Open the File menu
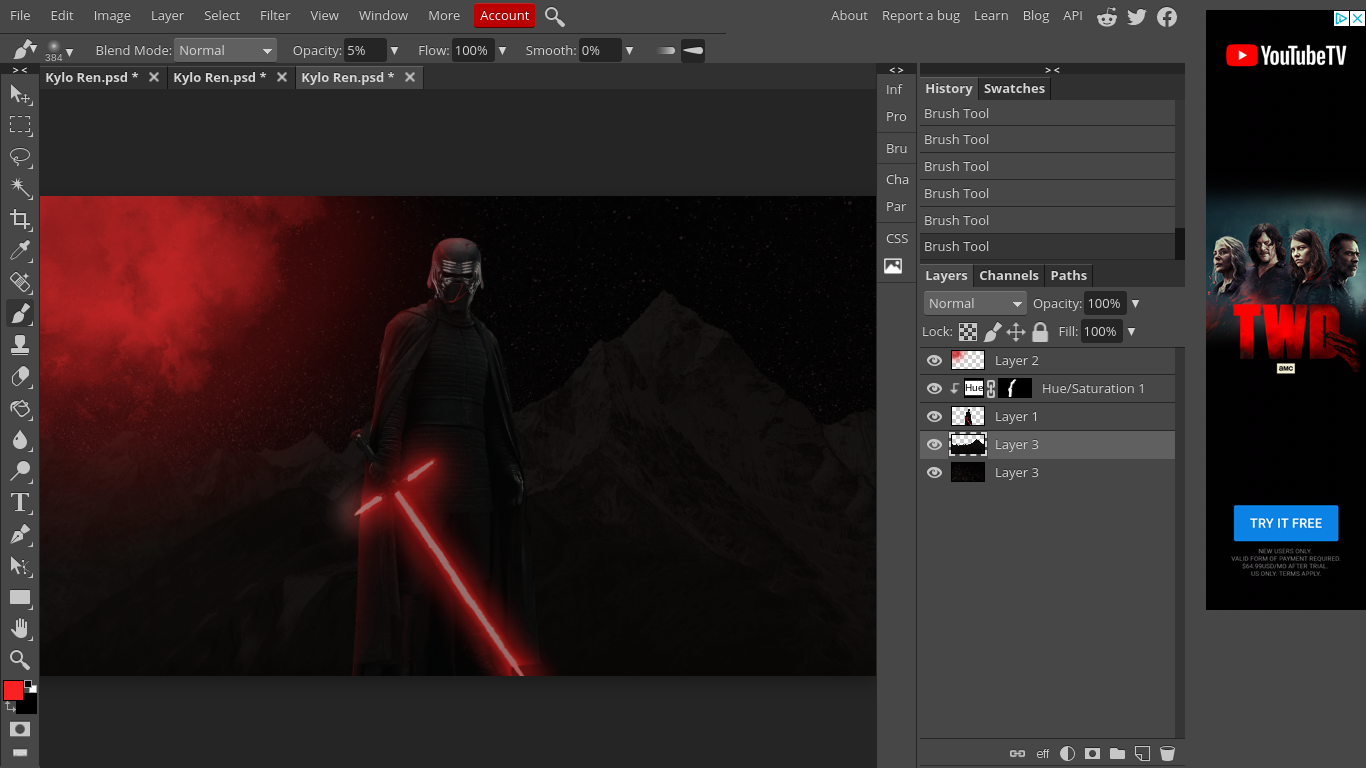1366x768 pixels. click(20, 15)
